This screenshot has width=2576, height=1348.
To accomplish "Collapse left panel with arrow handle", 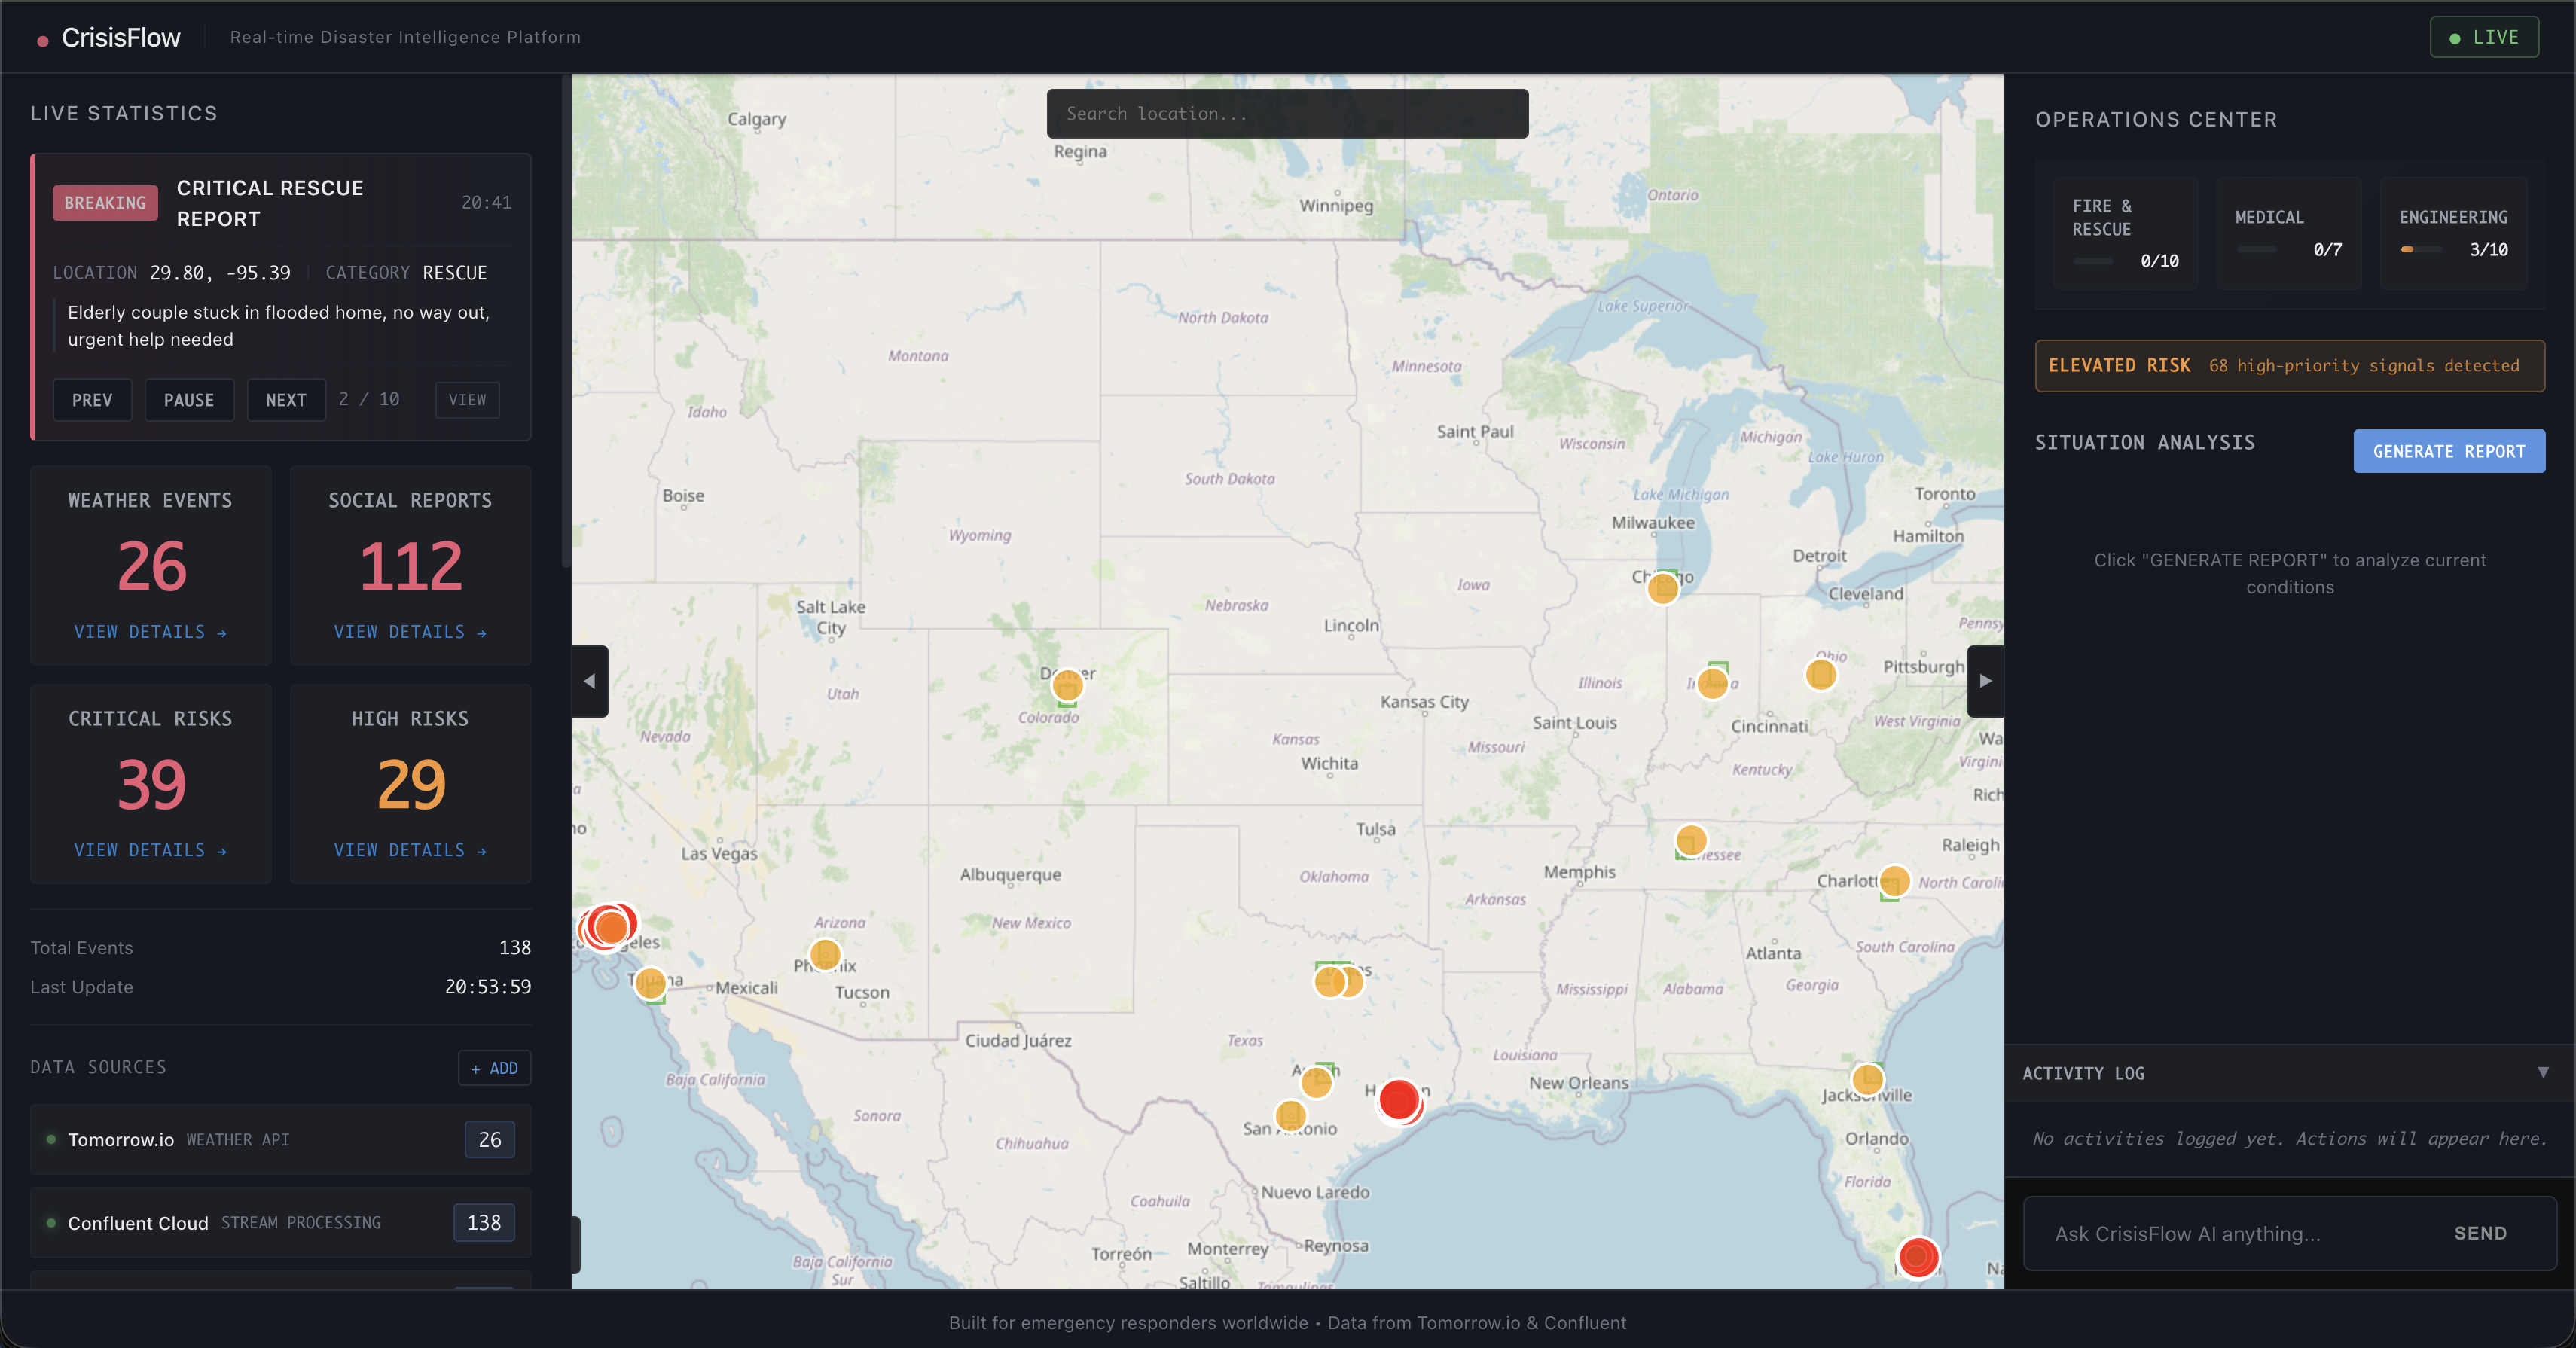I will tap(590, 681).
